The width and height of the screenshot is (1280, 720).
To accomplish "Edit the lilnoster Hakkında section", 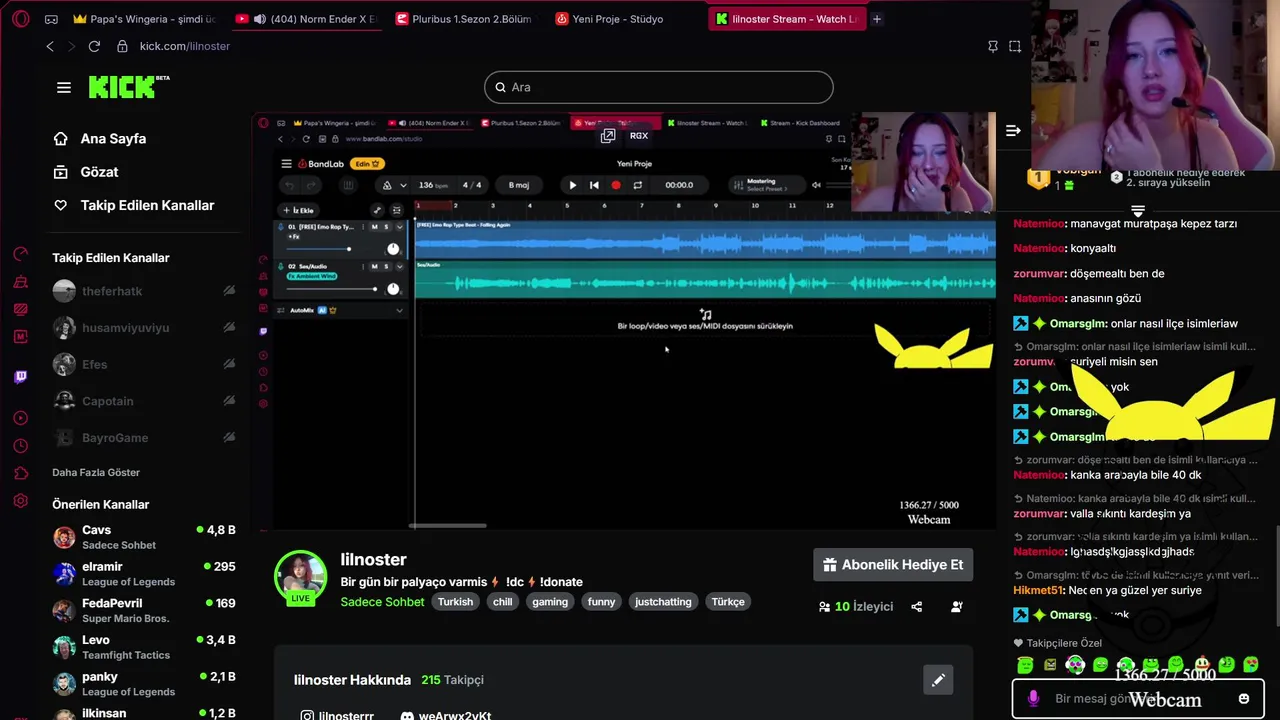I will (x=938, y=680).
